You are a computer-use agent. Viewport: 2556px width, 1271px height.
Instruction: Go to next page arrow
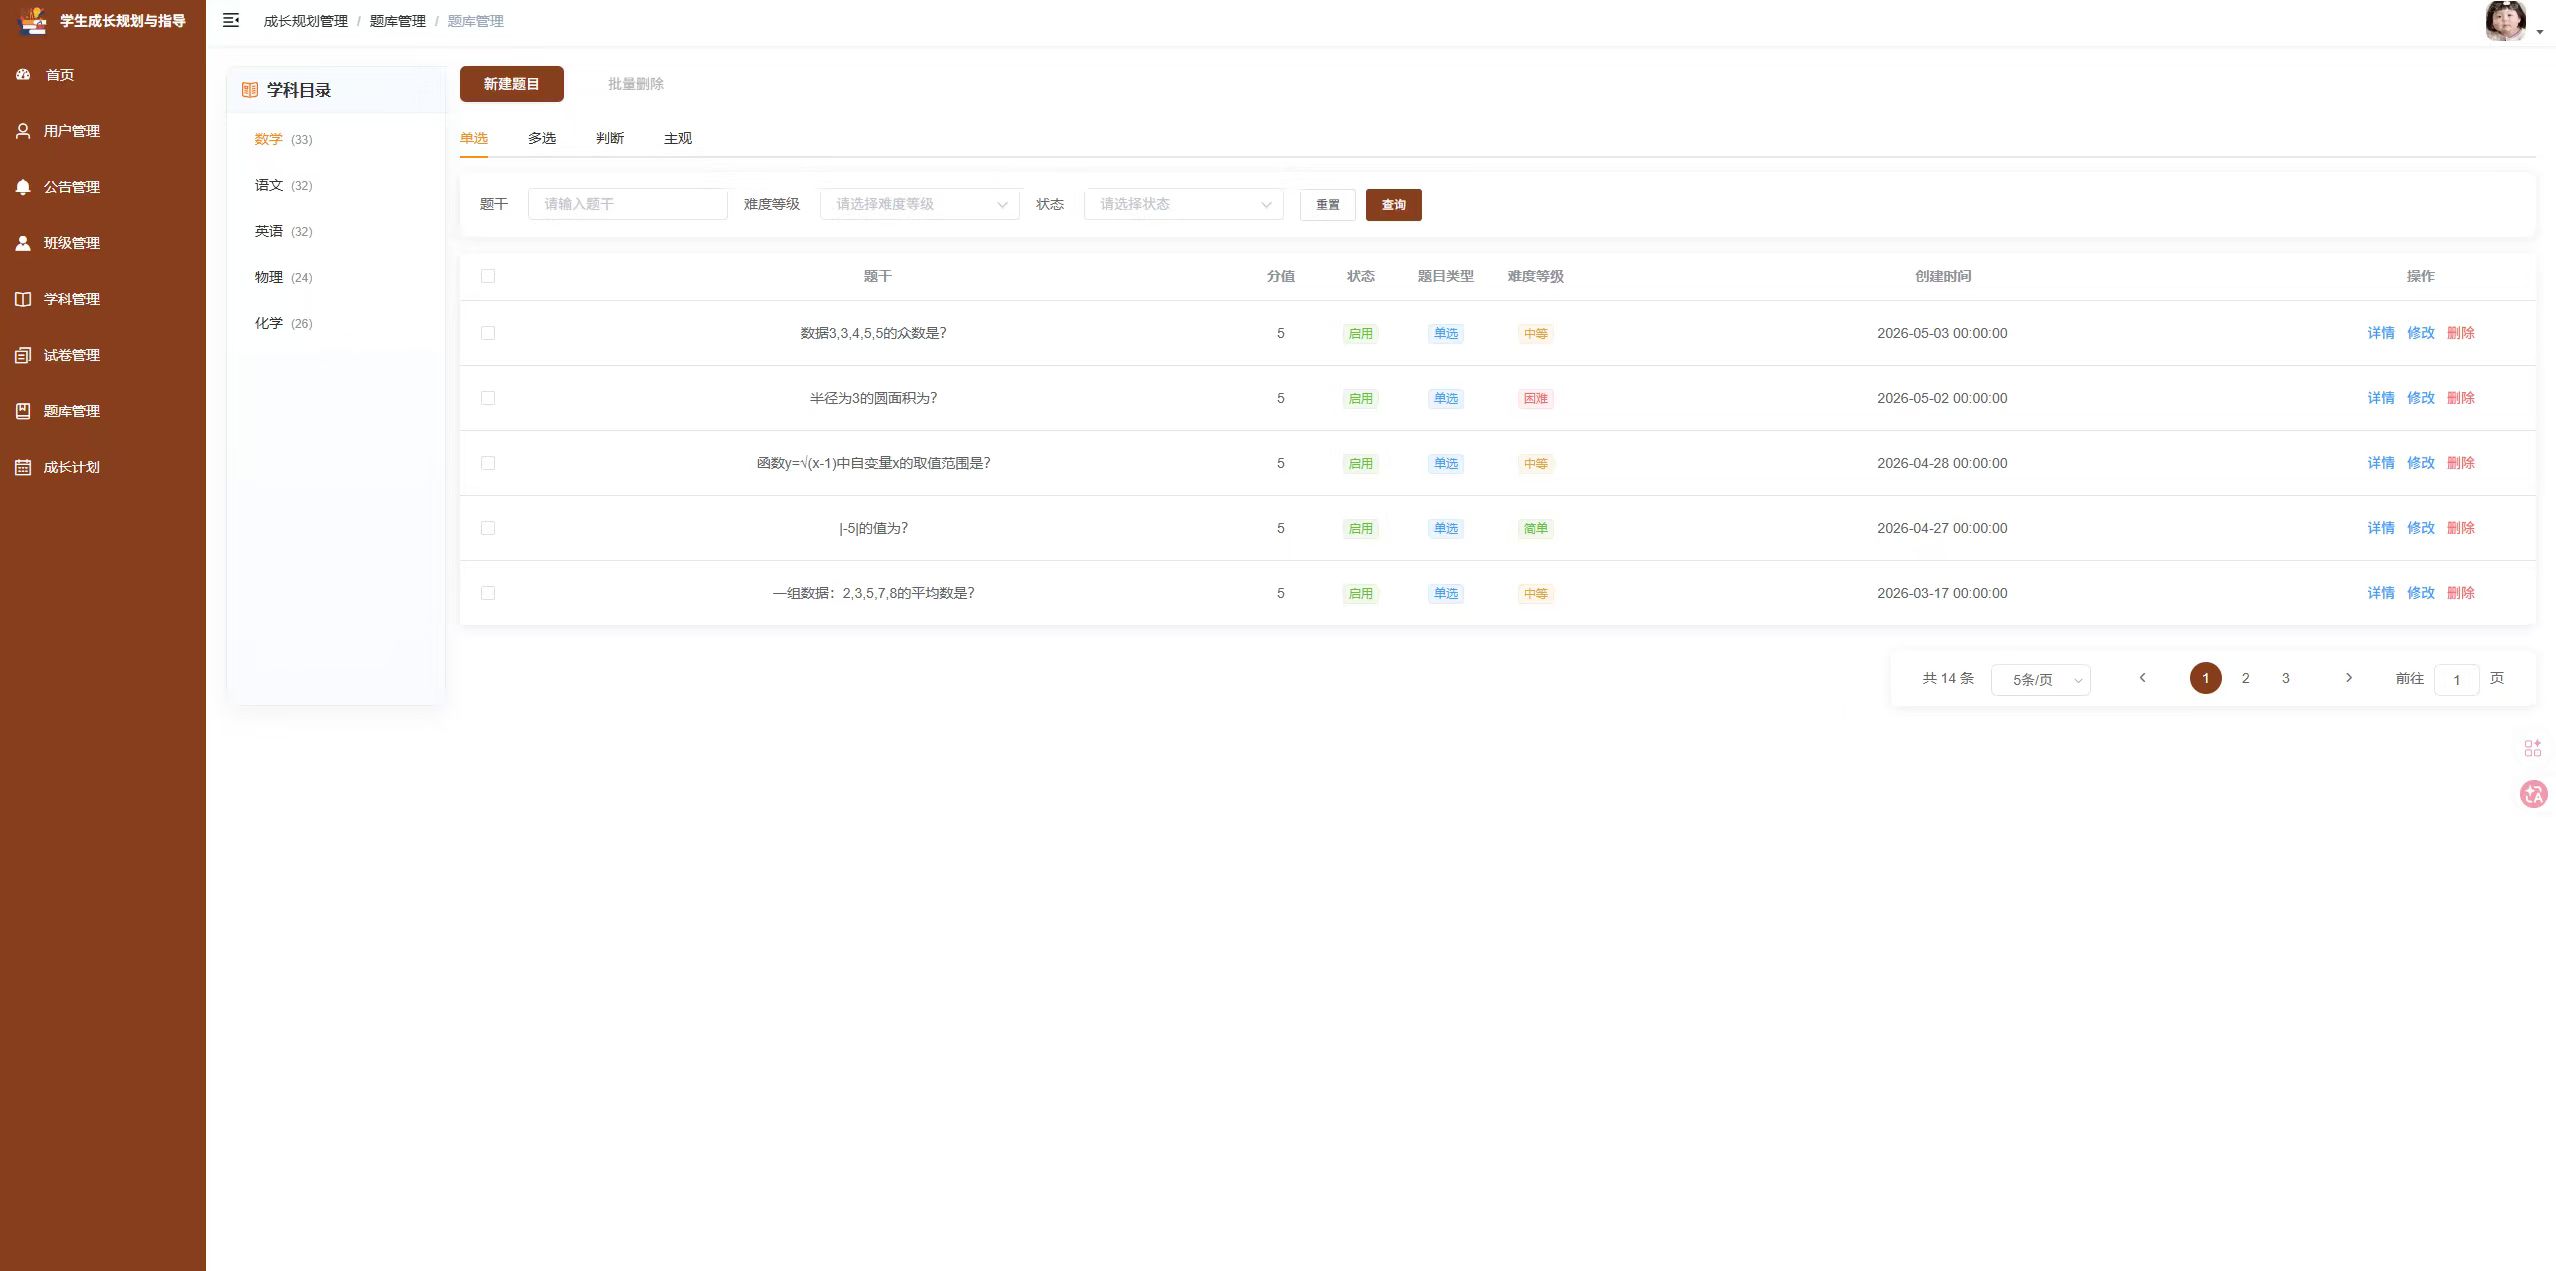point(2349,678)
